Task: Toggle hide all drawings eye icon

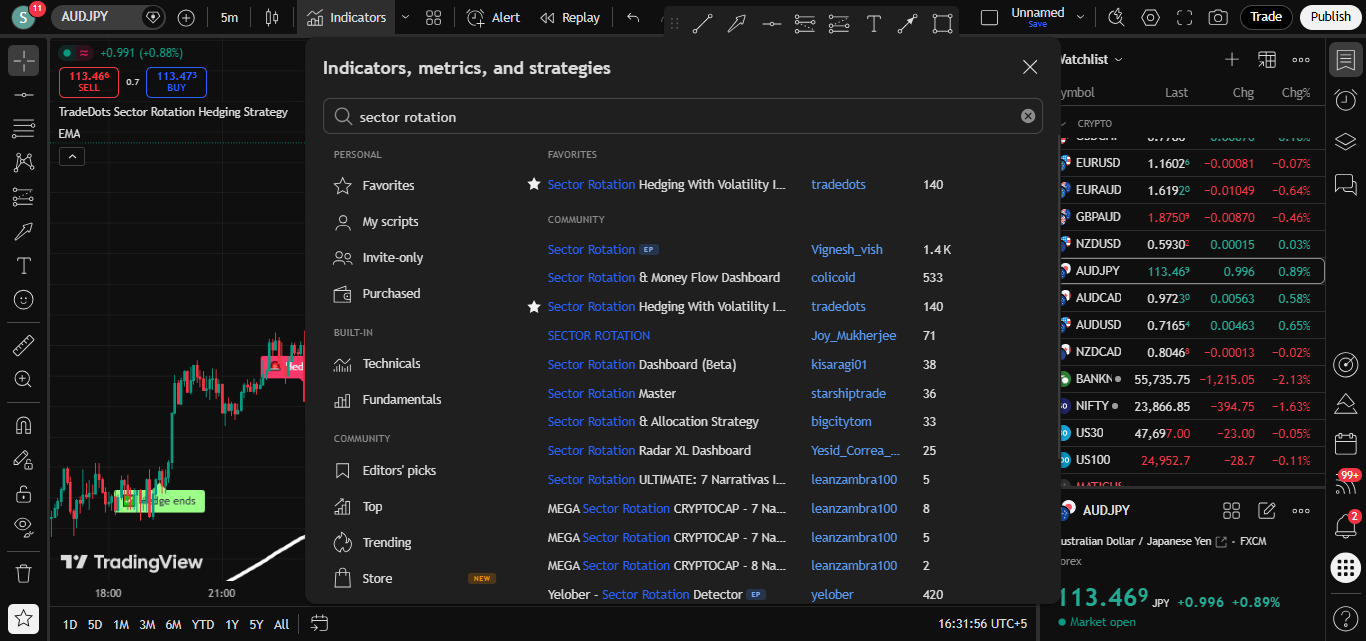Action: coord(24,525)
